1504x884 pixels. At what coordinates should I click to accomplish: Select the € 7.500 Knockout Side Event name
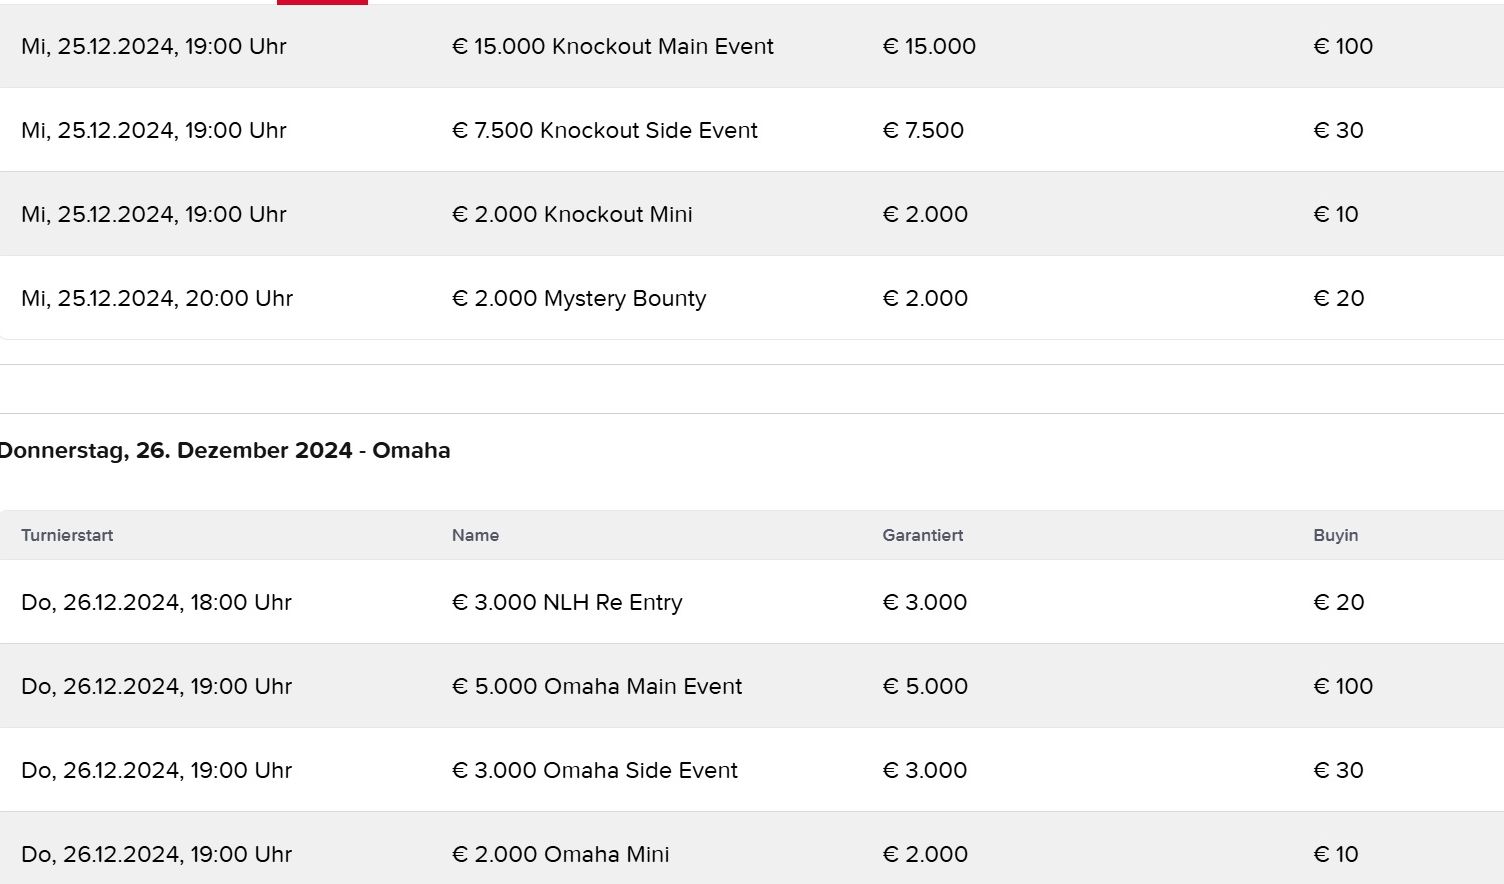604,130
